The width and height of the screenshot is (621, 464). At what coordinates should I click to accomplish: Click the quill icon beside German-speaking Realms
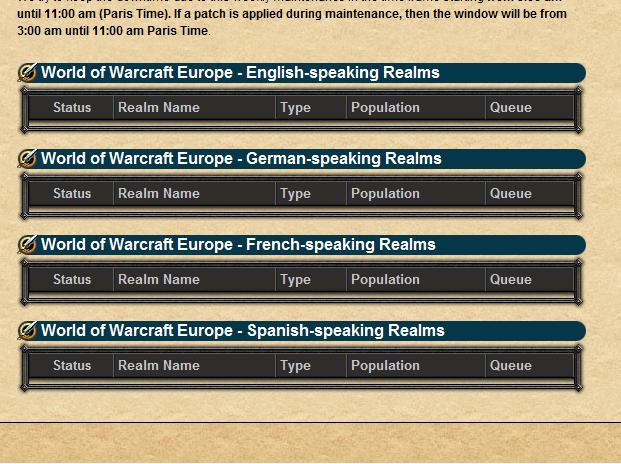[x=27, y=158]
